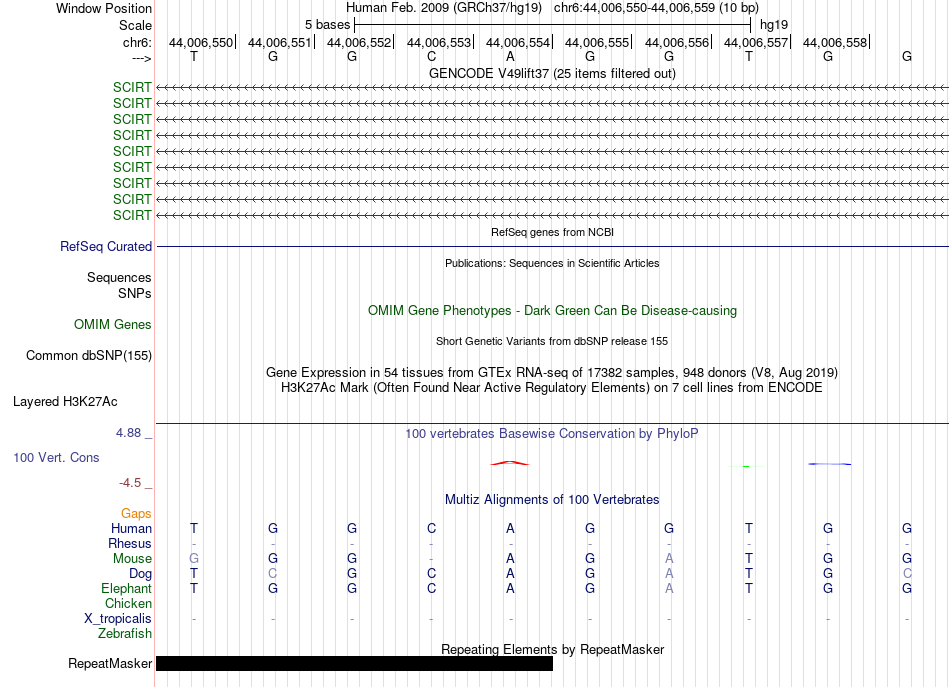Click the Human species label
This screenshot has height=687, width=950.
tap(131, 528)
